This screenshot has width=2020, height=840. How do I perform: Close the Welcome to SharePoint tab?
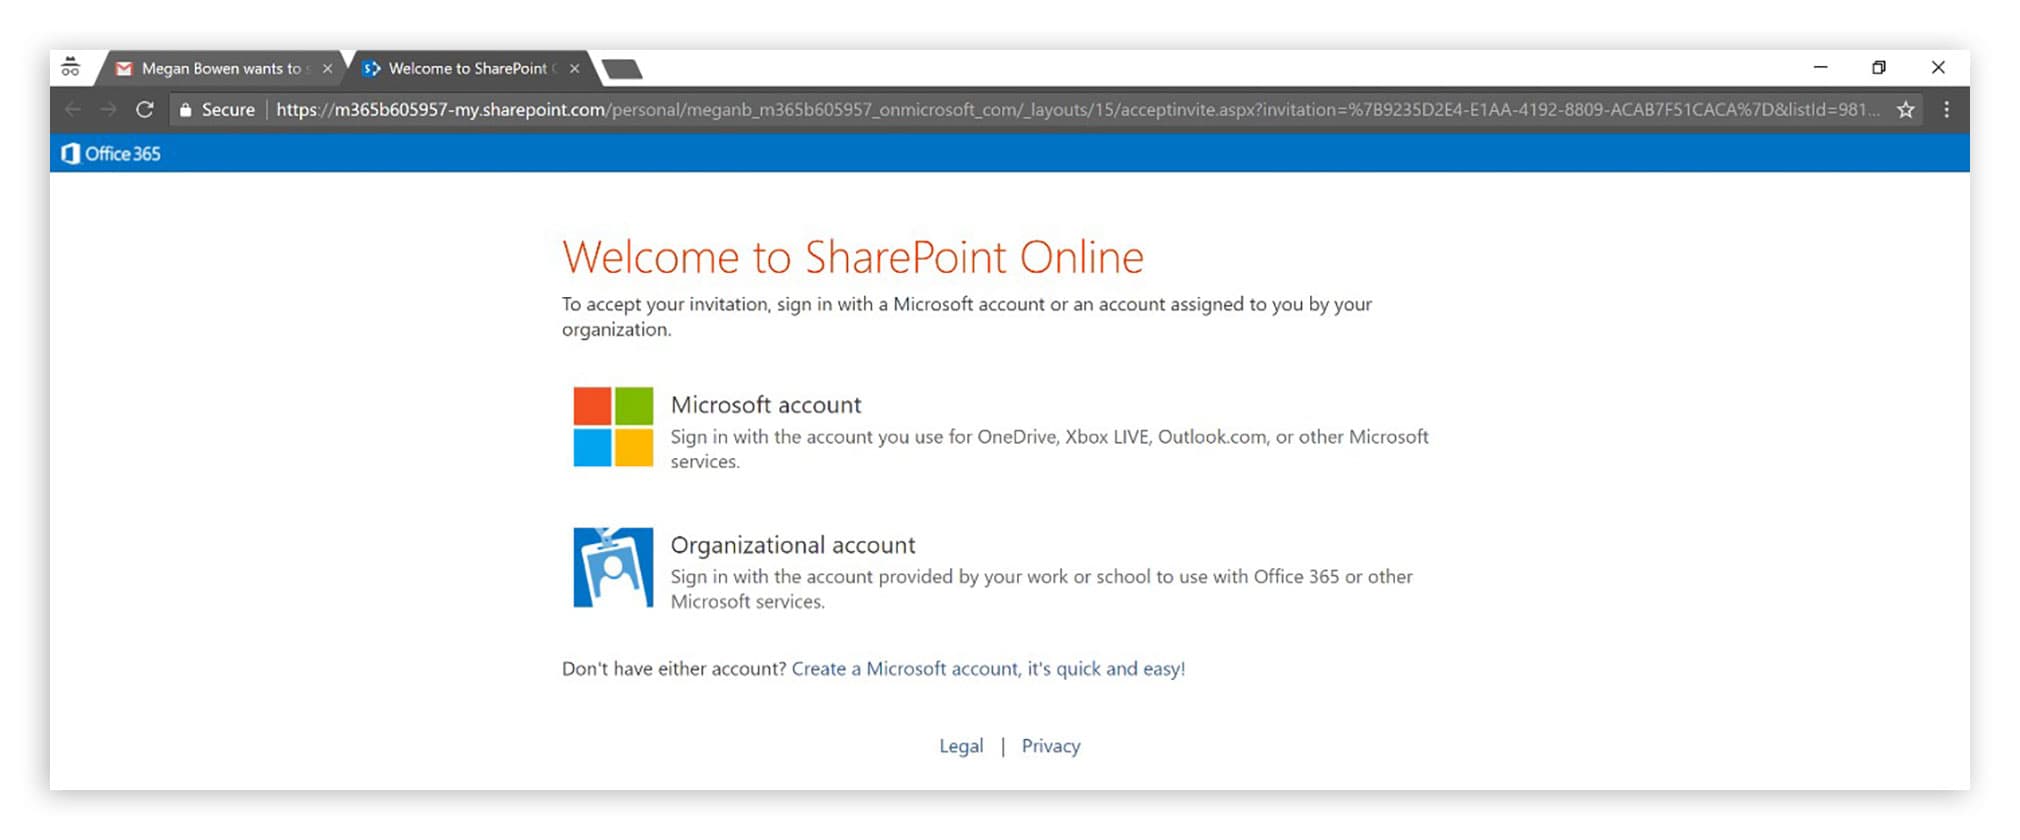[x=574, y=69]
